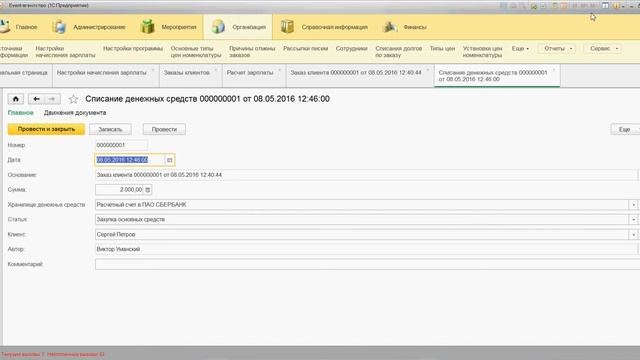This screenshot has height=360, width=640.
Task: Open the Главное section icon
Action: pos(5,27)
